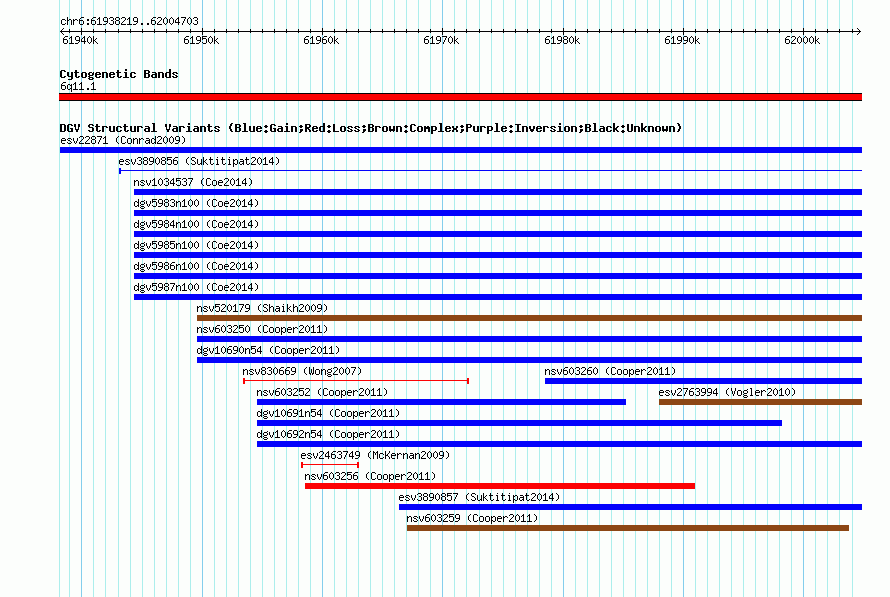This screenshot has width=890, height=597.
Task: Click the esv22871 (Conrad2009) variant label
Action: click(123, 140)
